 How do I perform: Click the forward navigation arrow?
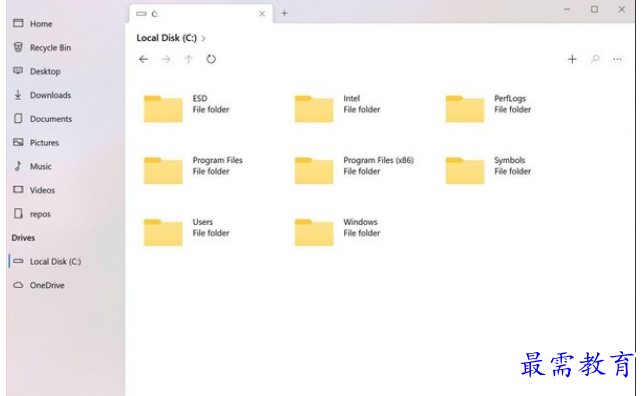166,59
